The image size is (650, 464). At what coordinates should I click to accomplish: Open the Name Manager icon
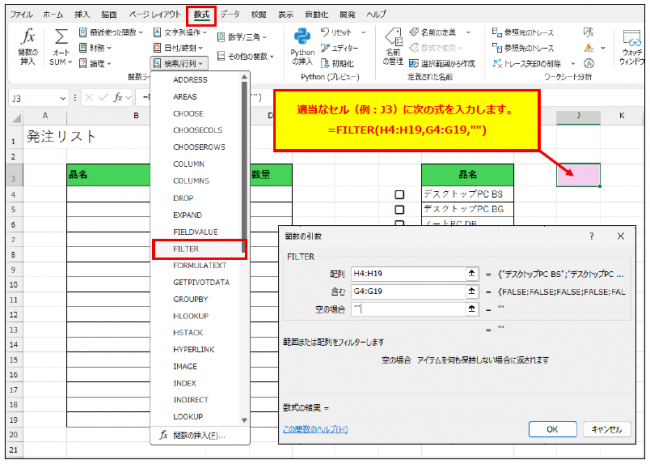[393, 47]
